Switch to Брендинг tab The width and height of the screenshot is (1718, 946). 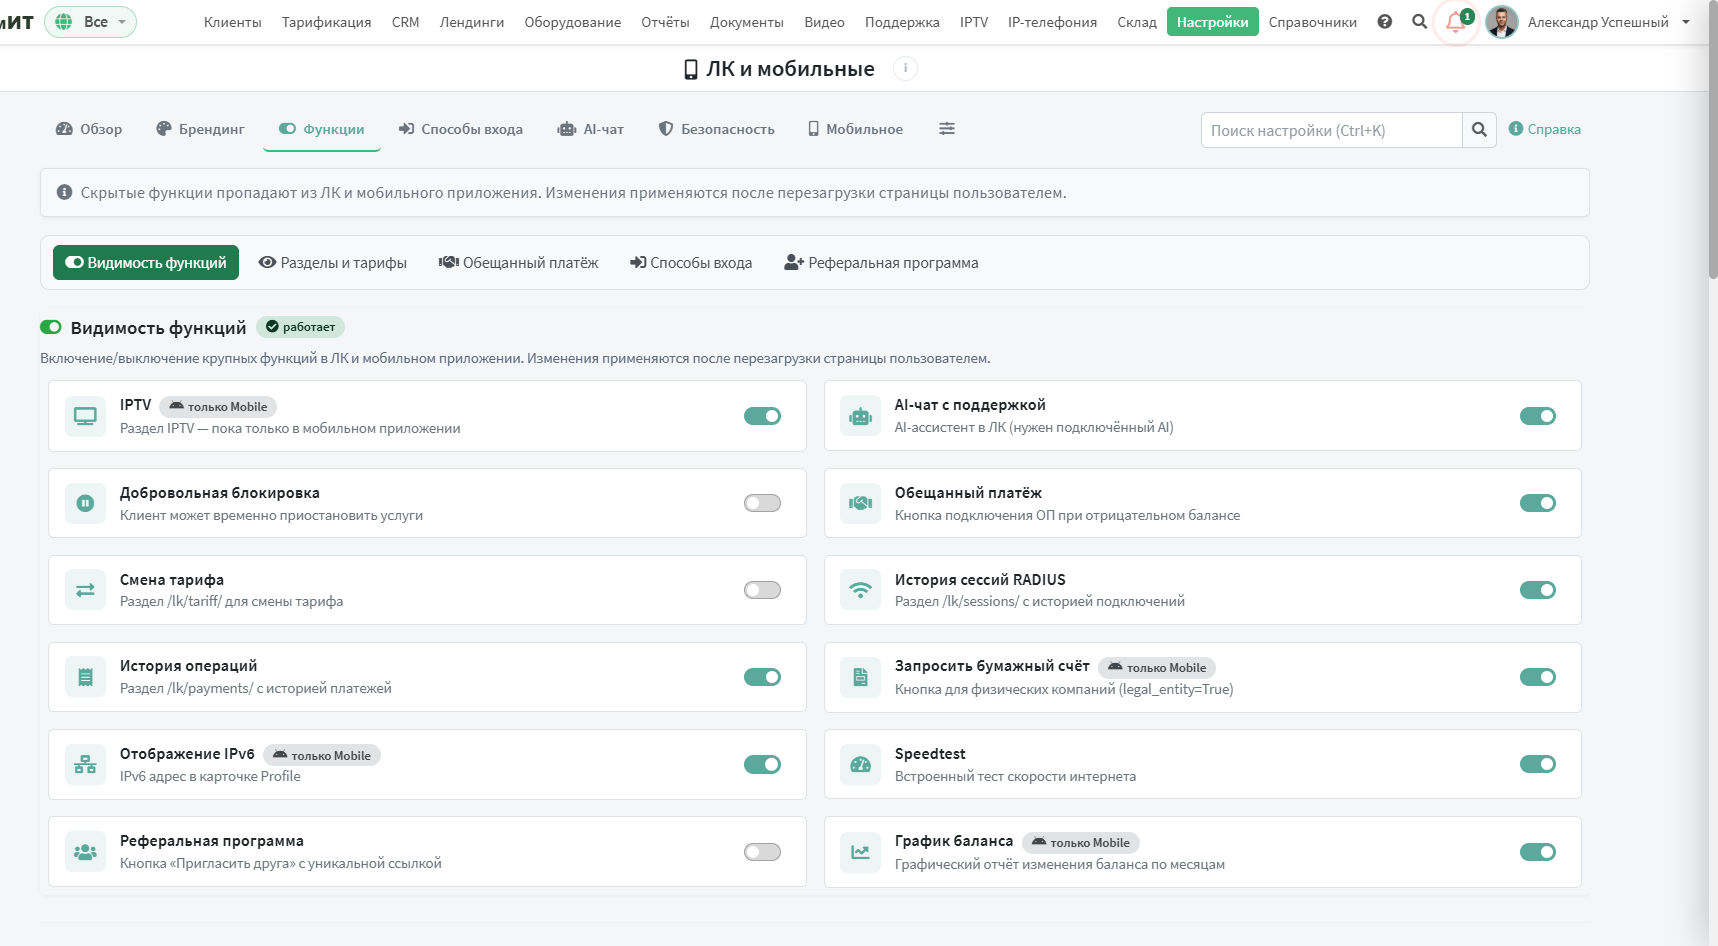200,129
